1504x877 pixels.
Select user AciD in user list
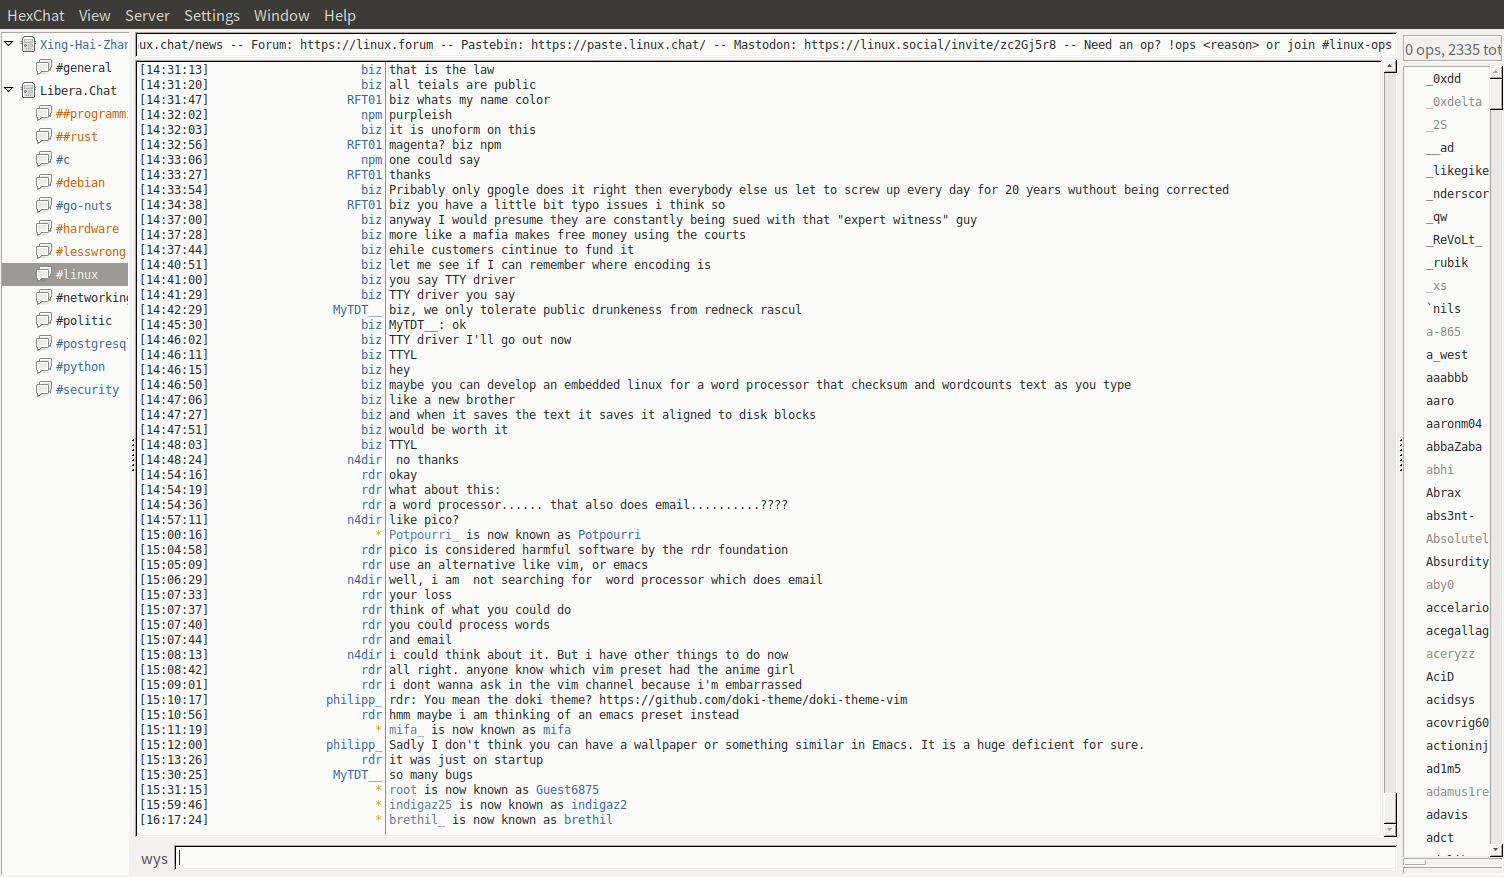tap(1440, 677)
